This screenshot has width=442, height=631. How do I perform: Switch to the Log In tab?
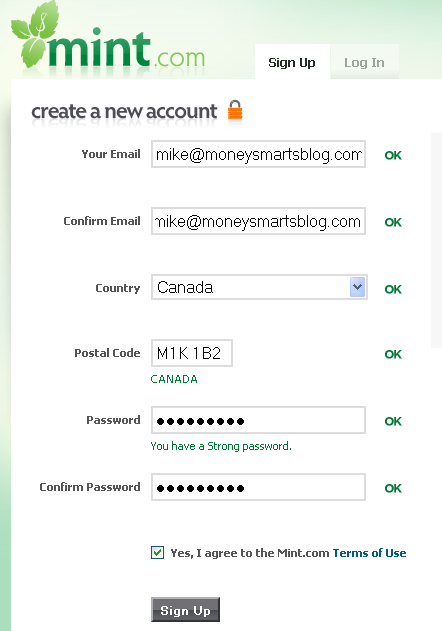click(364, 62)
